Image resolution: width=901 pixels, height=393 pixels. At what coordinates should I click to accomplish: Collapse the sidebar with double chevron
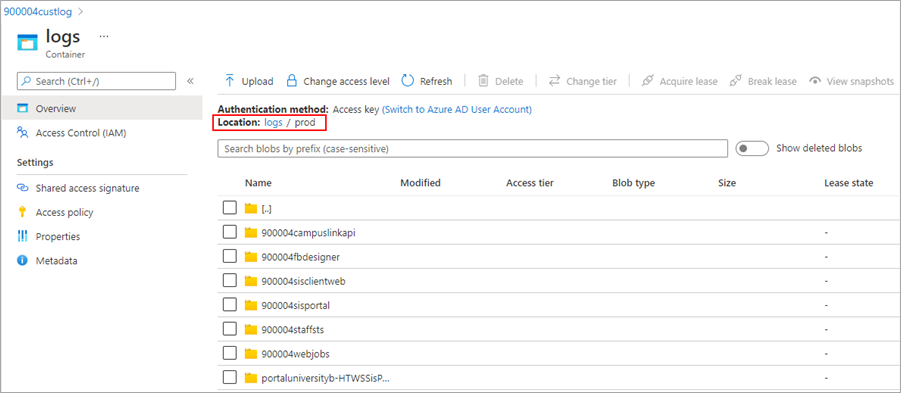[190, 81]
